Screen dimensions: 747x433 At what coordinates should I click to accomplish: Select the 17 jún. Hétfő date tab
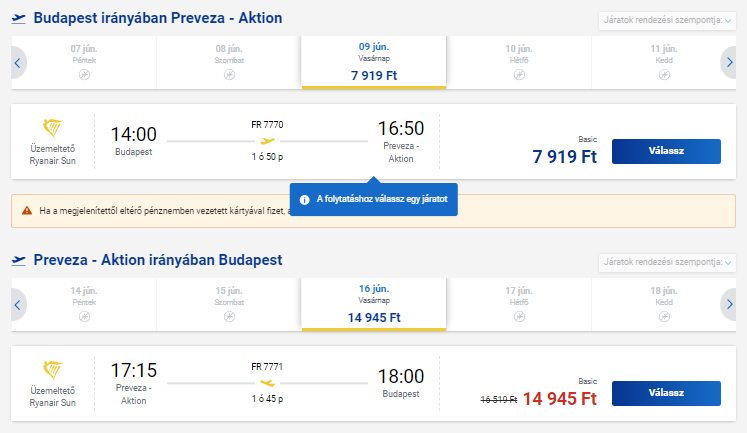[519, 304]
